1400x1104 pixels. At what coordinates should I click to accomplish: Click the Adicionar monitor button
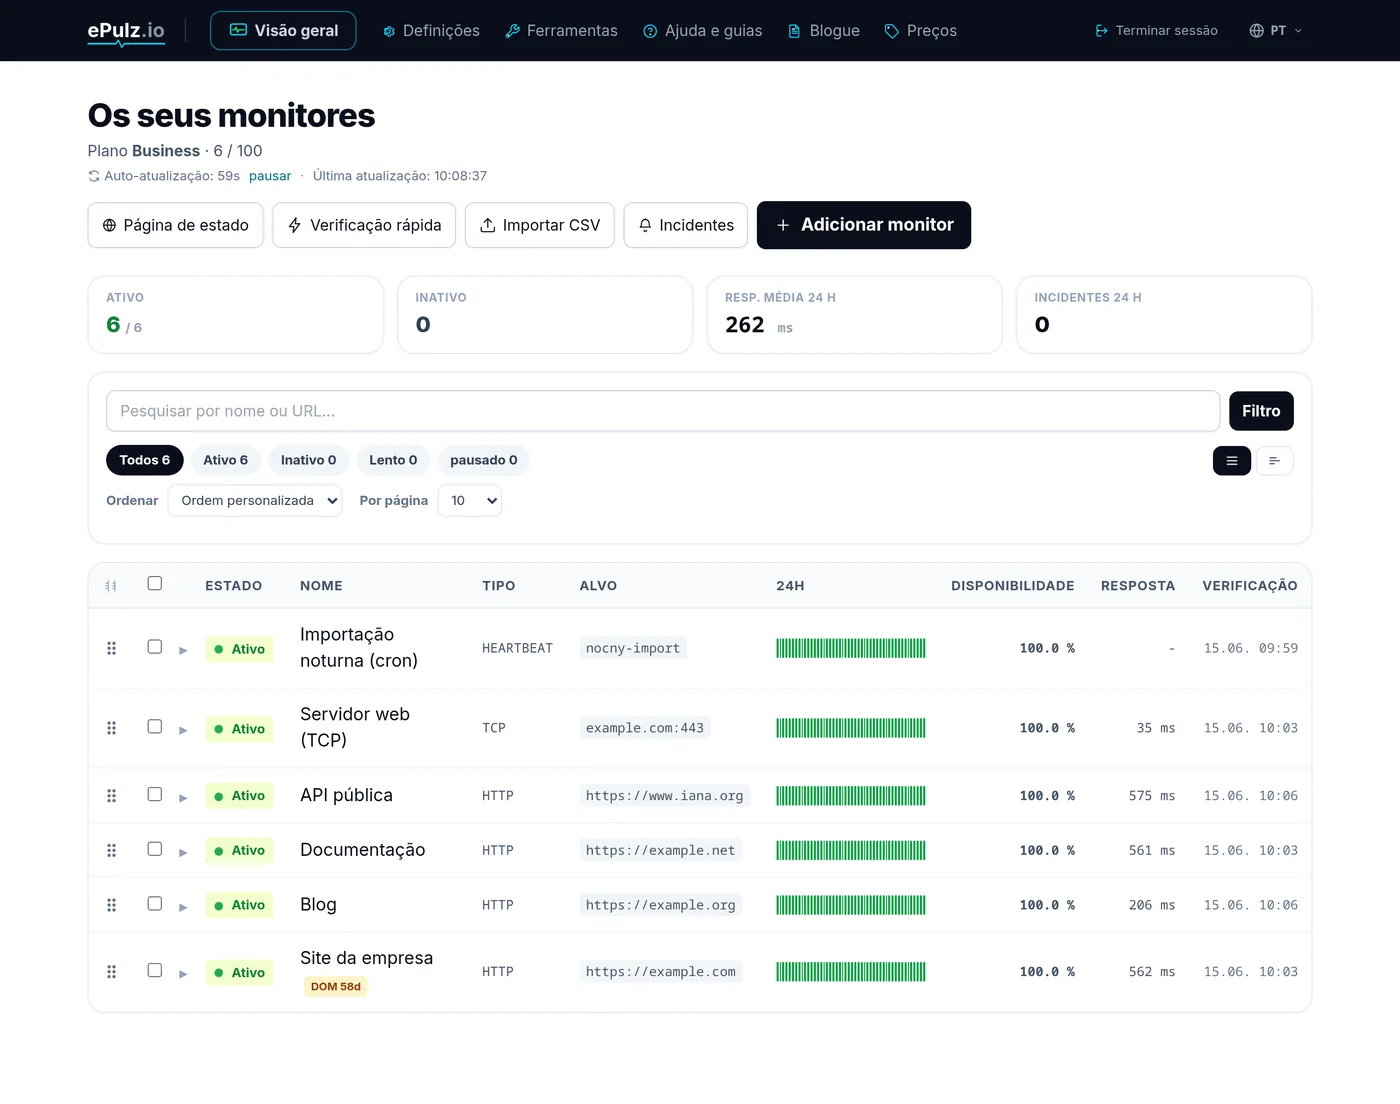864,225
